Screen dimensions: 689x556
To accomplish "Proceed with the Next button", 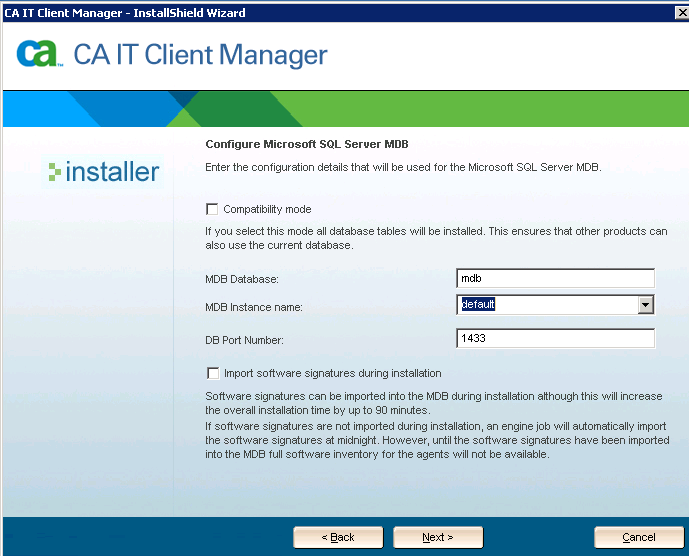I will 438,537.
